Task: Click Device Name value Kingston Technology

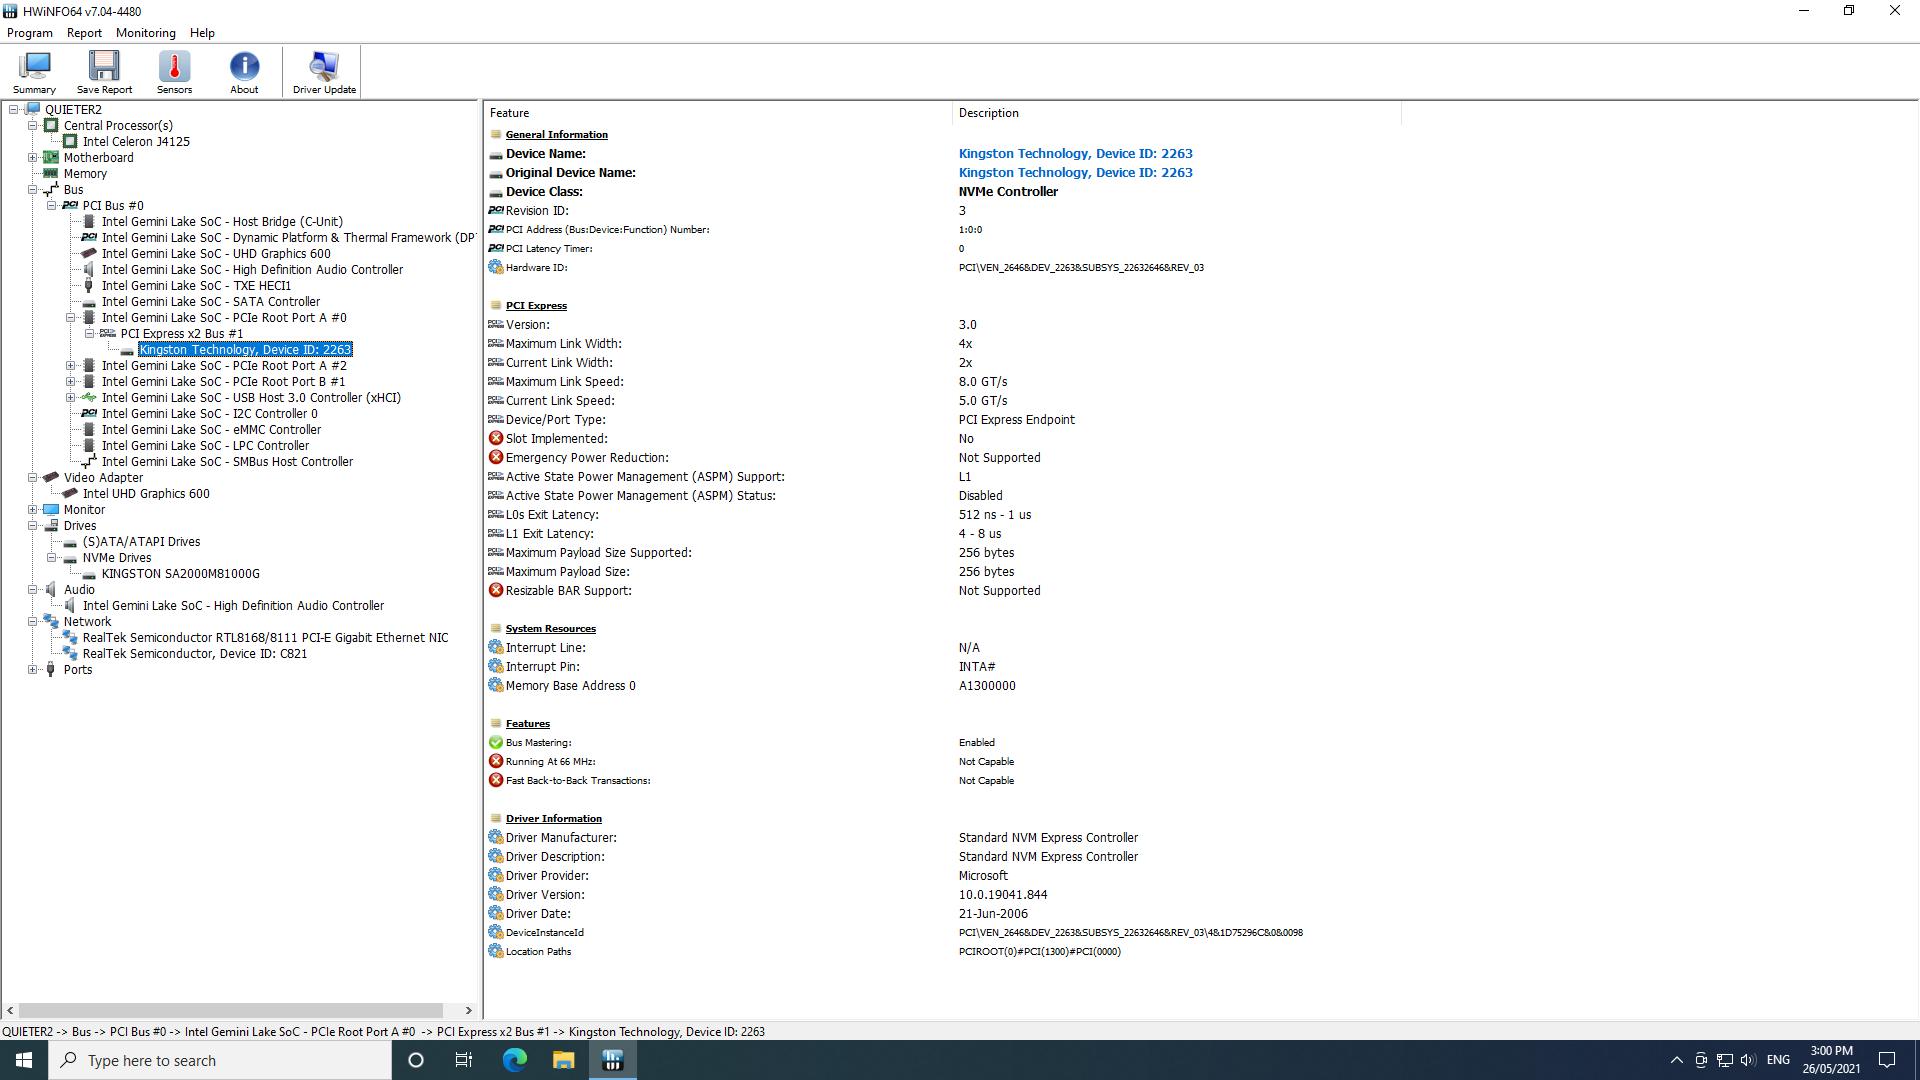Action: coord(1075,154)
